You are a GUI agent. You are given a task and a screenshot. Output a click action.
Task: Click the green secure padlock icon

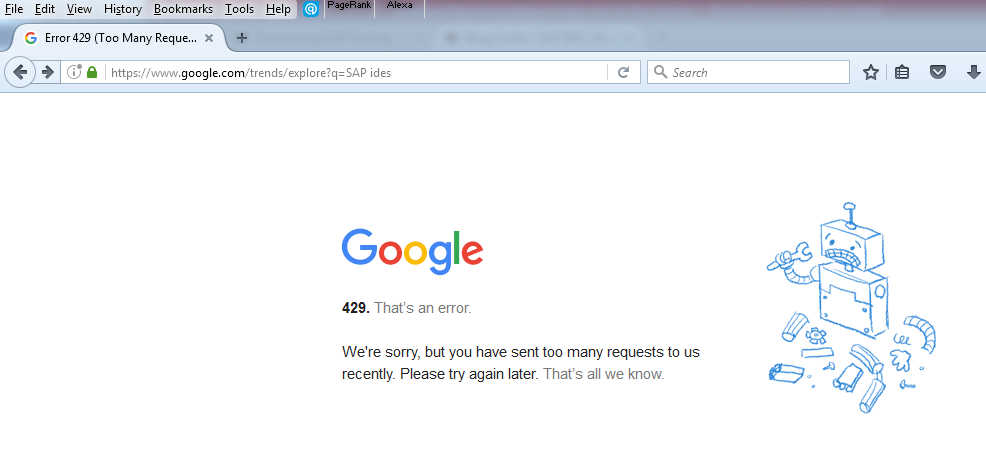click(x=92, y=72)
